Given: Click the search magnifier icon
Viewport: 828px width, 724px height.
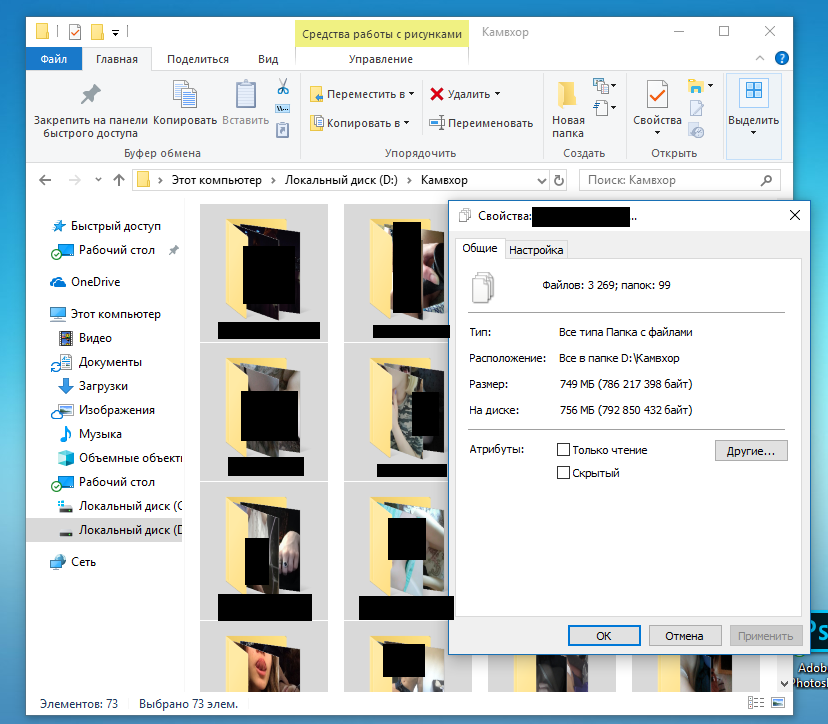Looking at the screenshot, I should (766, 180).
